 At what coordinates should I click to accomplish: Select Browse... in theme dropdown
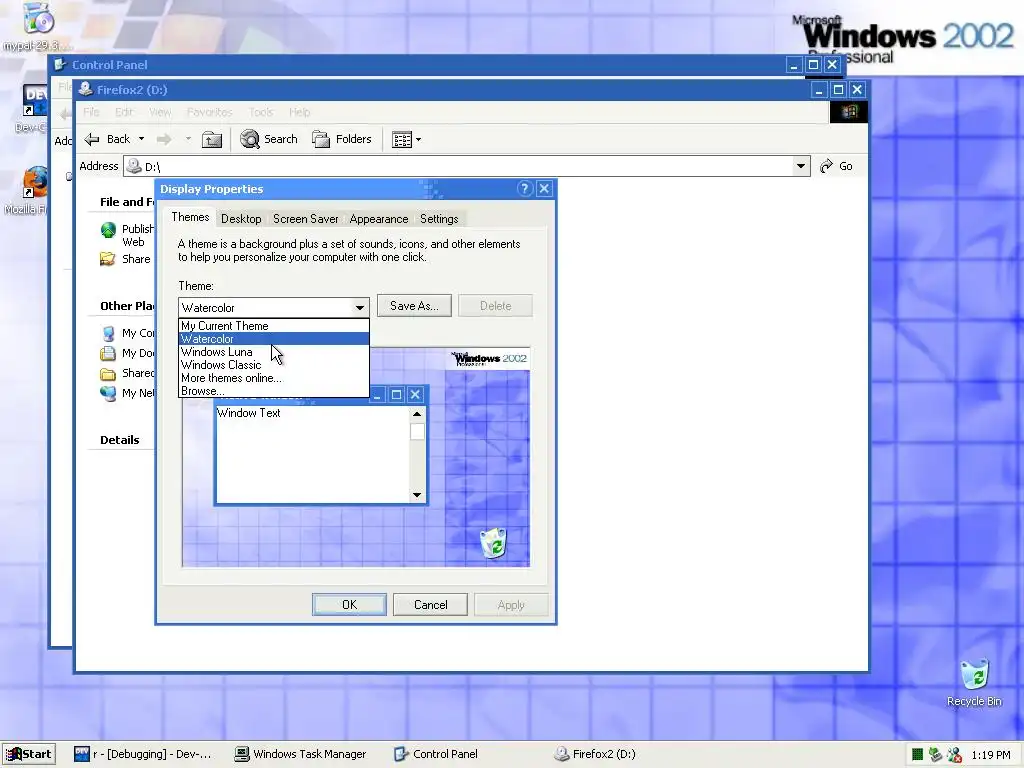[x=274, y=391]
